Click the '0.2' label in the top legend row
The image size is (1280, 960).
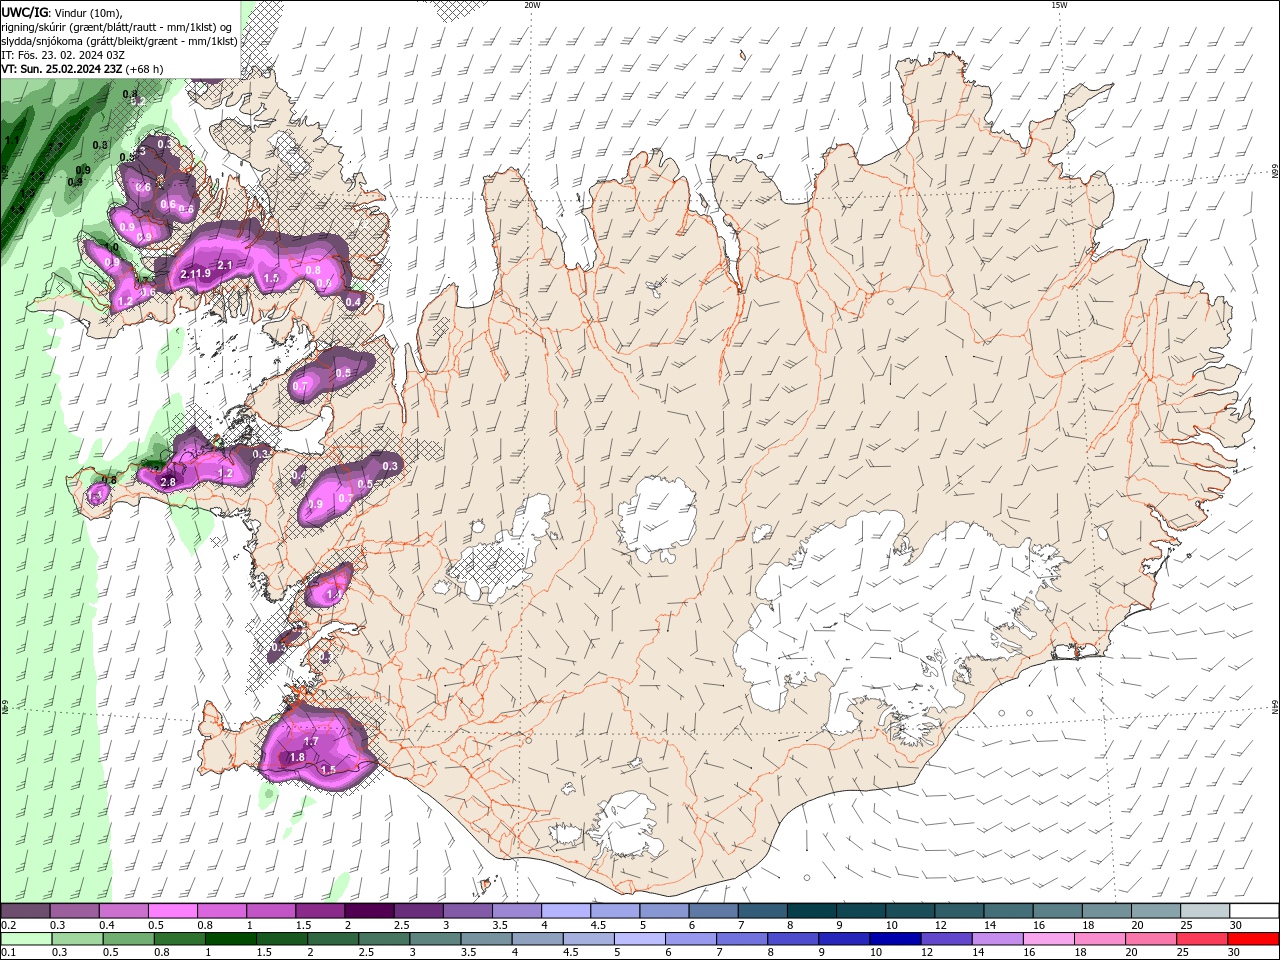8,925
